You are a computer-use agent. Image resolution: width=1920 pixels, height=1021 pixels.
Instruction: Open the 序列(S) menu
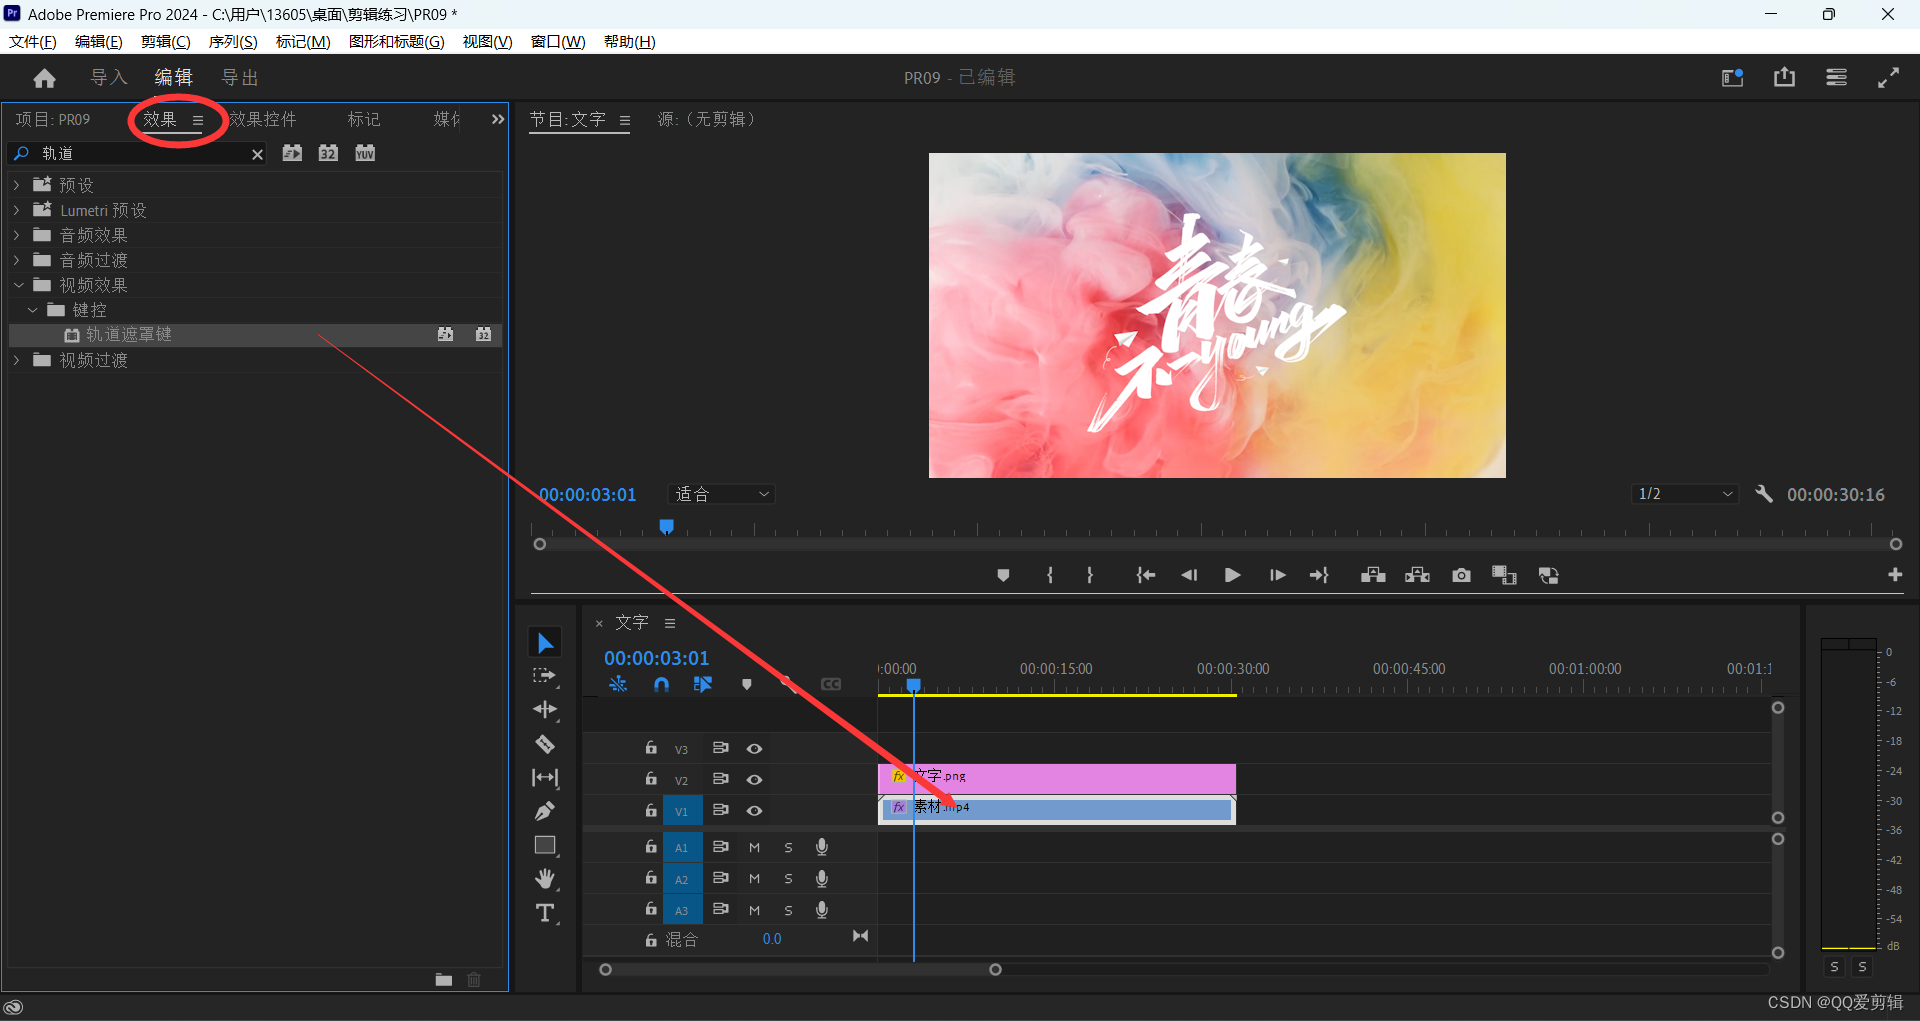pos(233,41)
